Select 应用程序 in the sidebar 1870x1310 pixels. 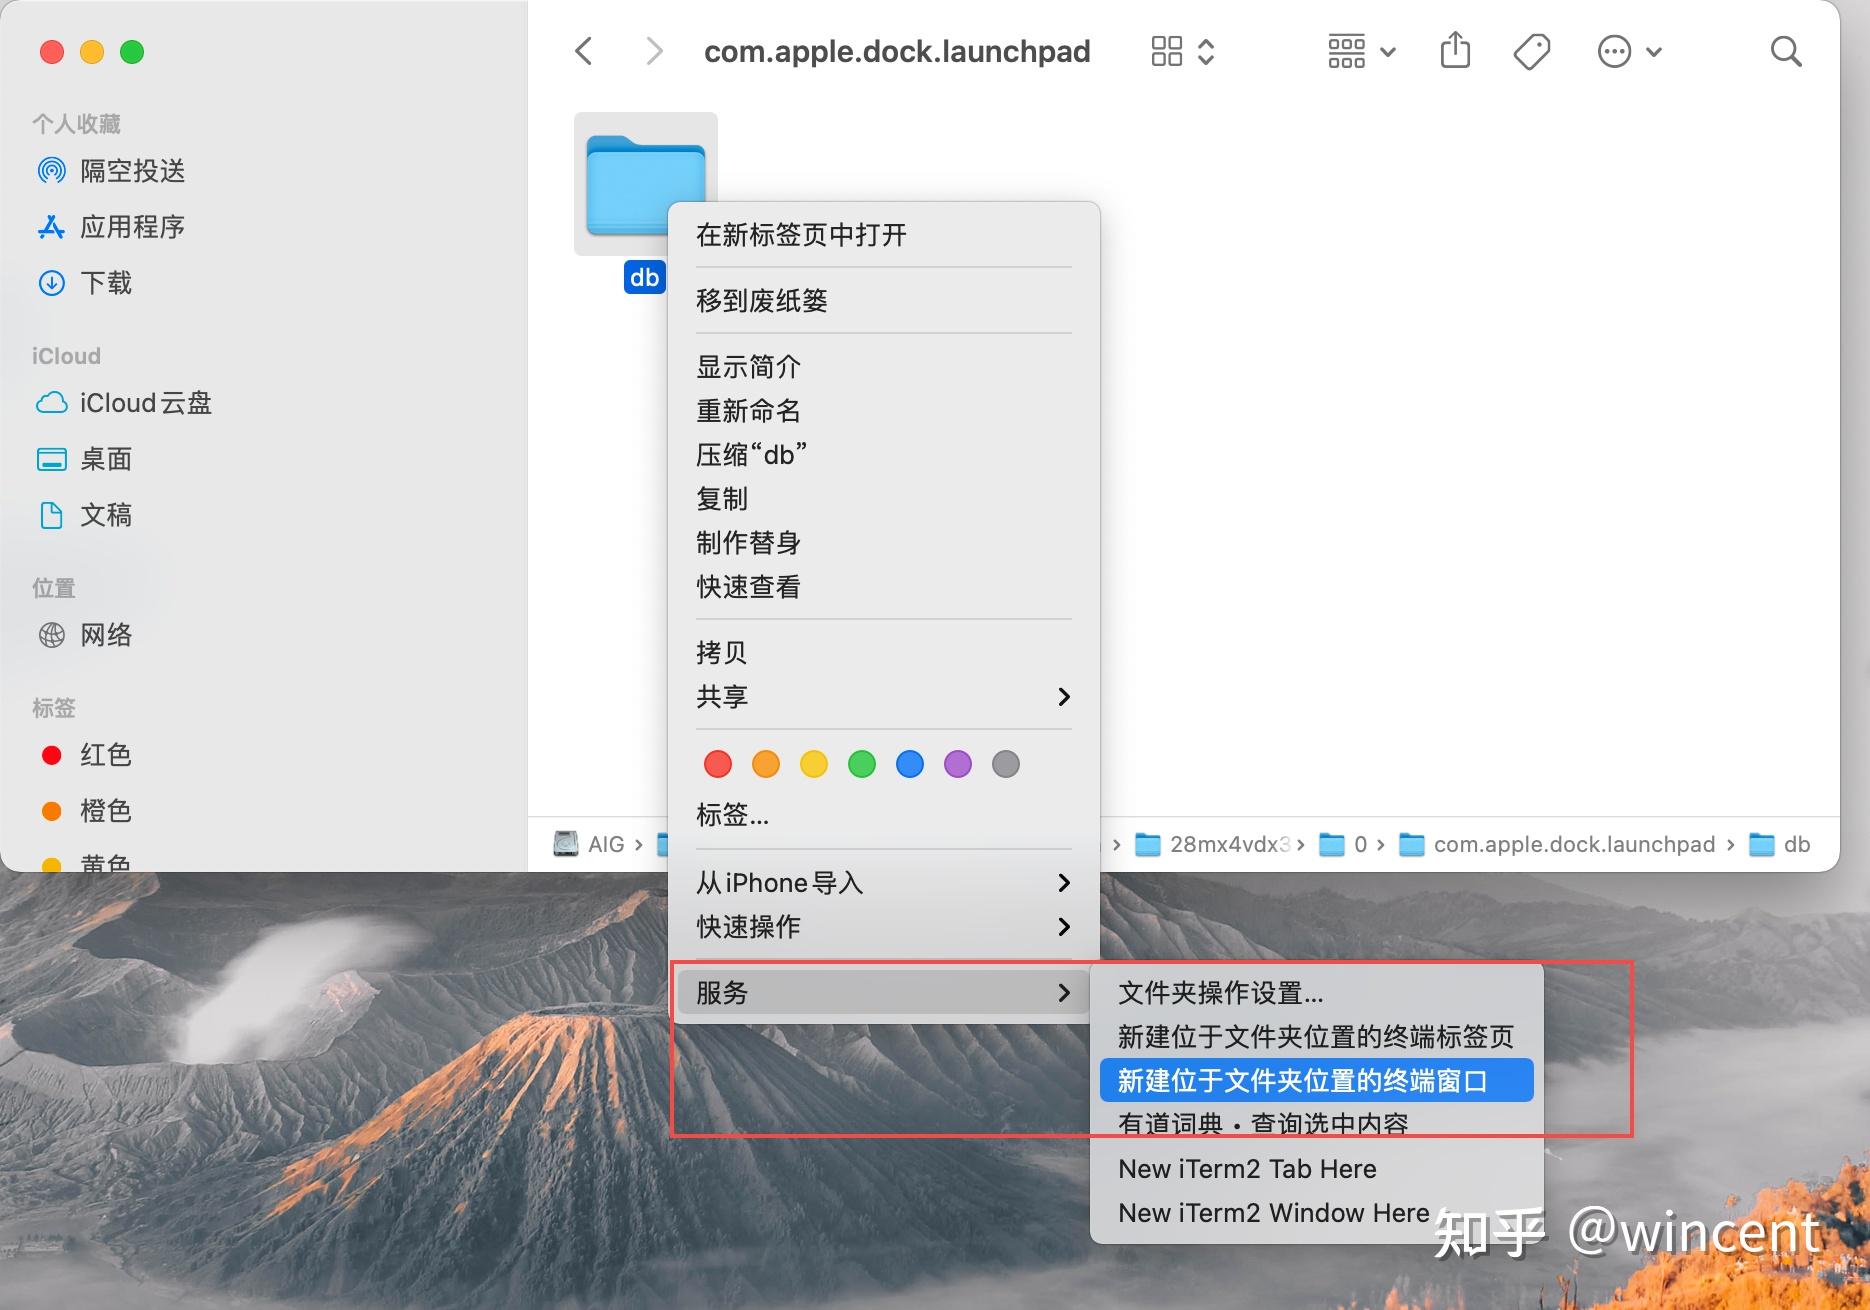(133, 227)
